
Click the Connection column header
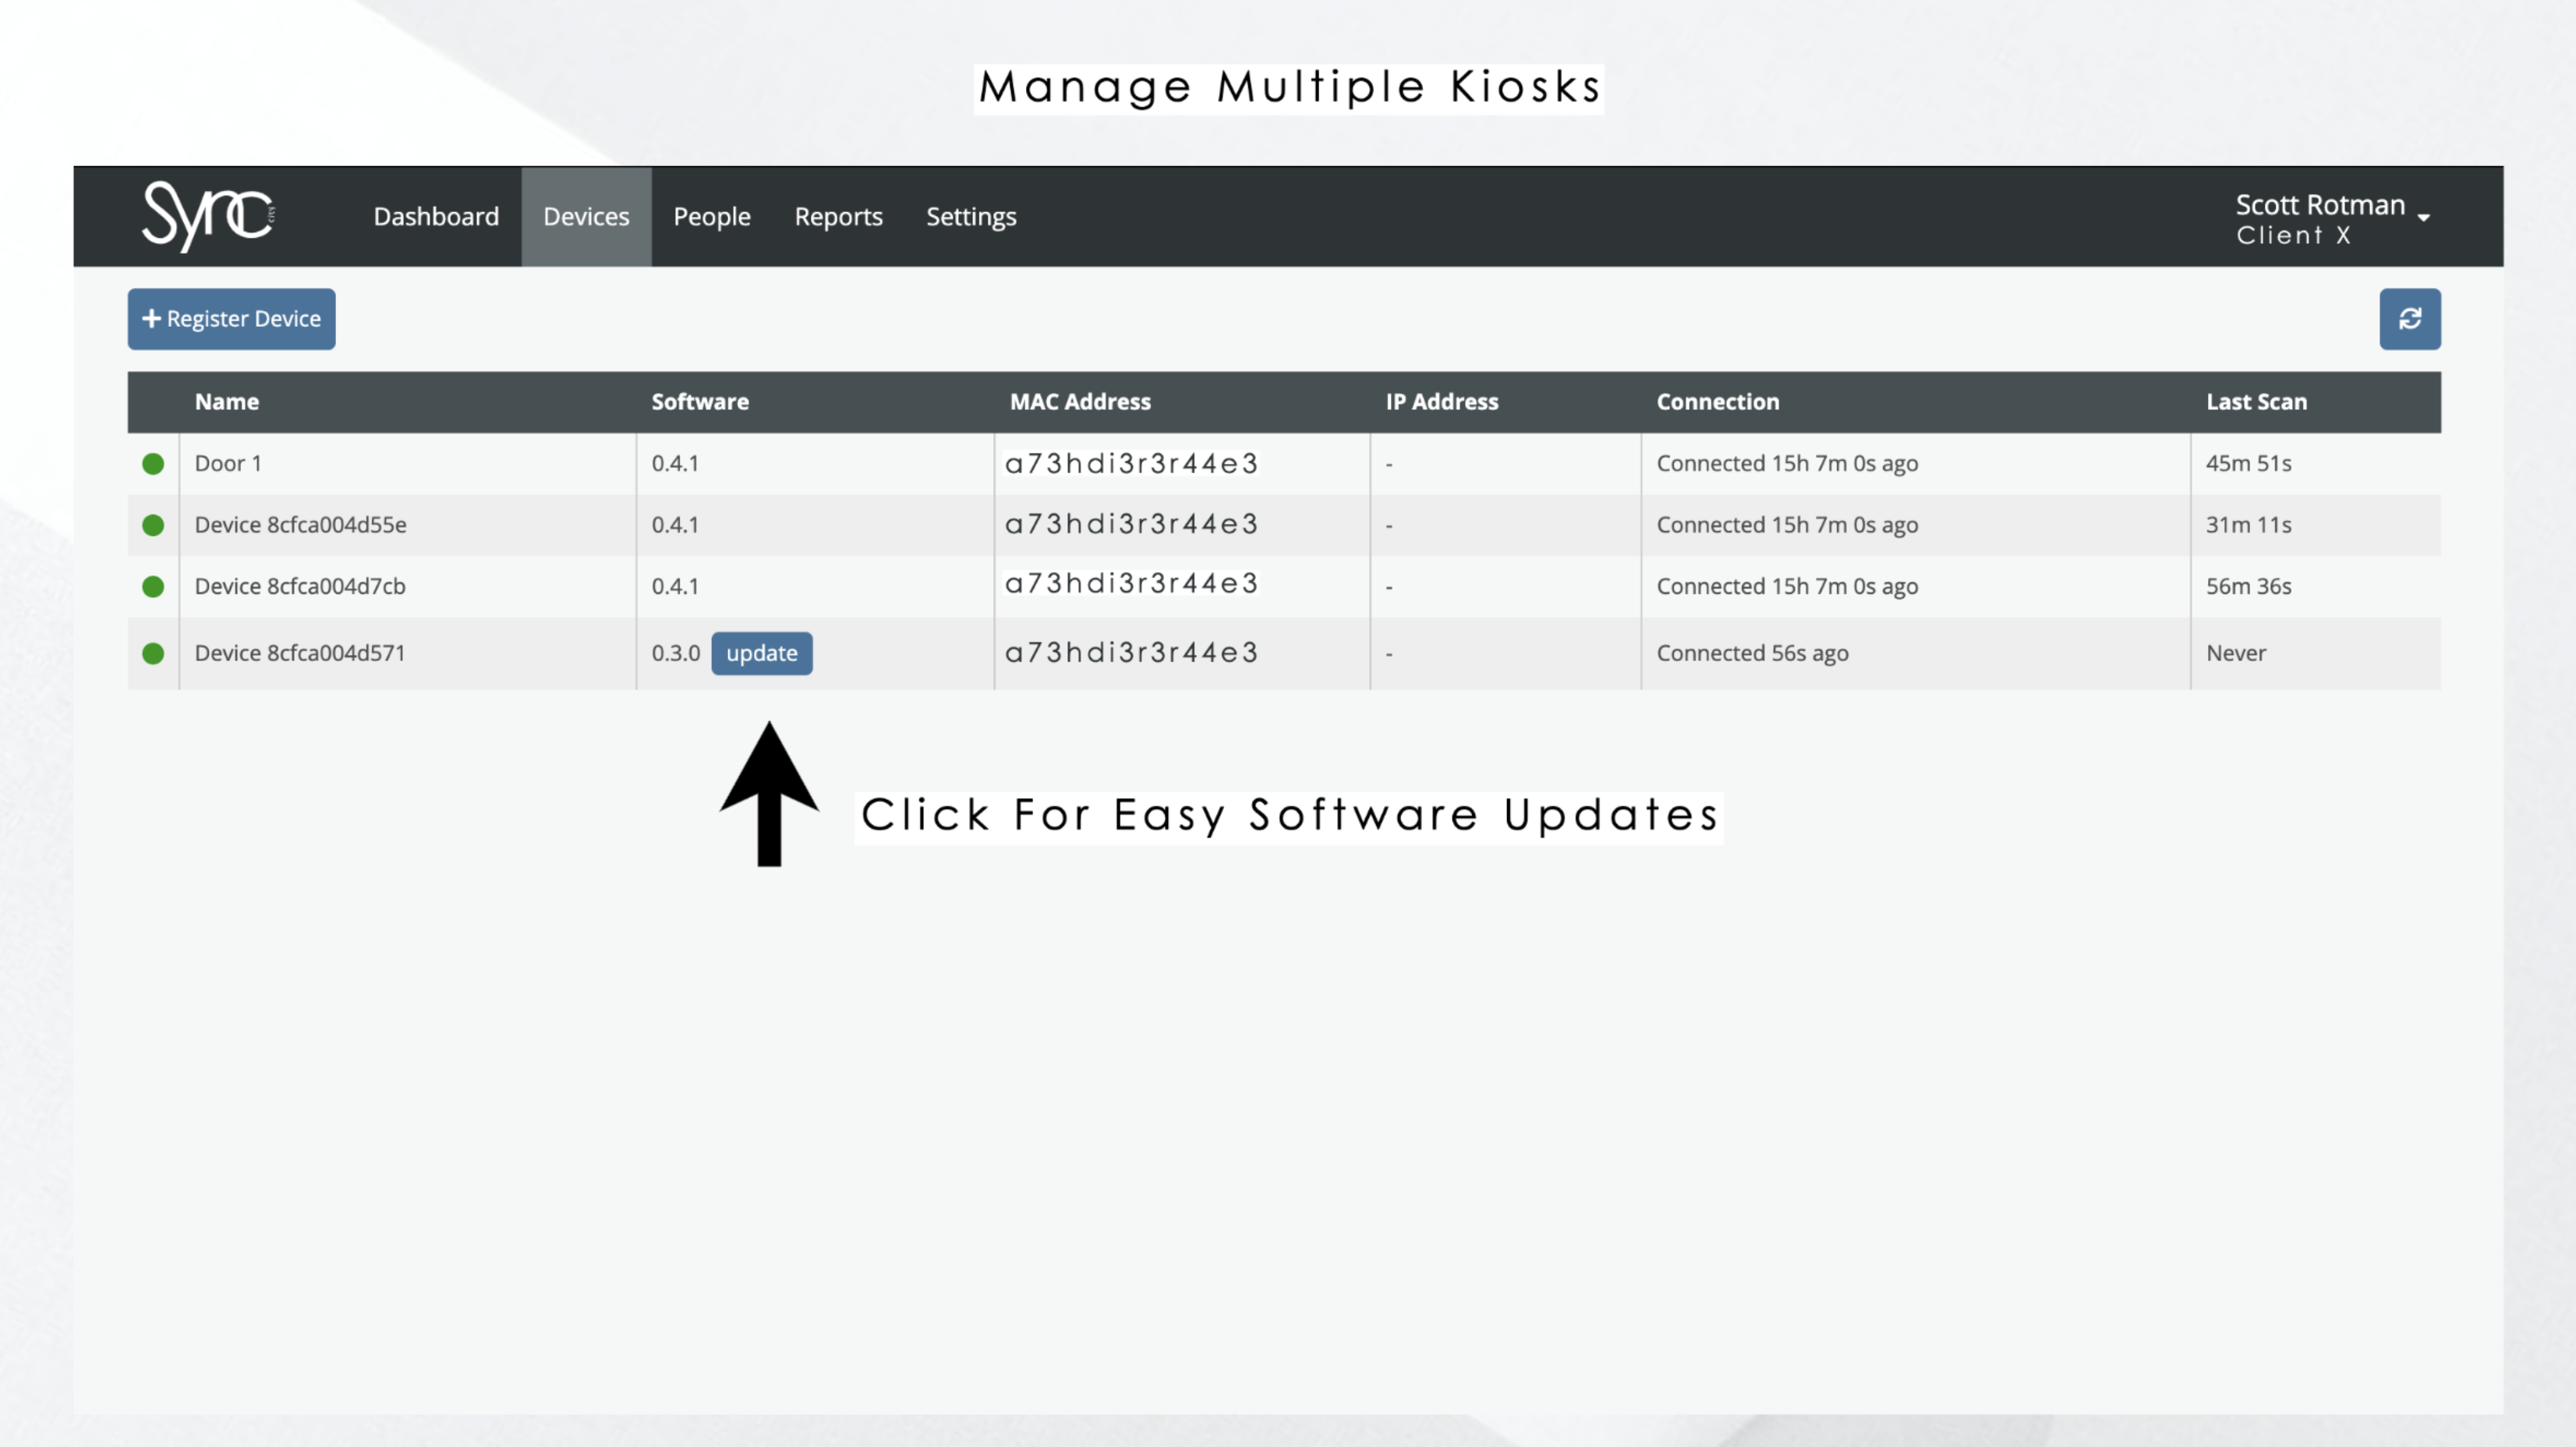tap(1717, 402)
